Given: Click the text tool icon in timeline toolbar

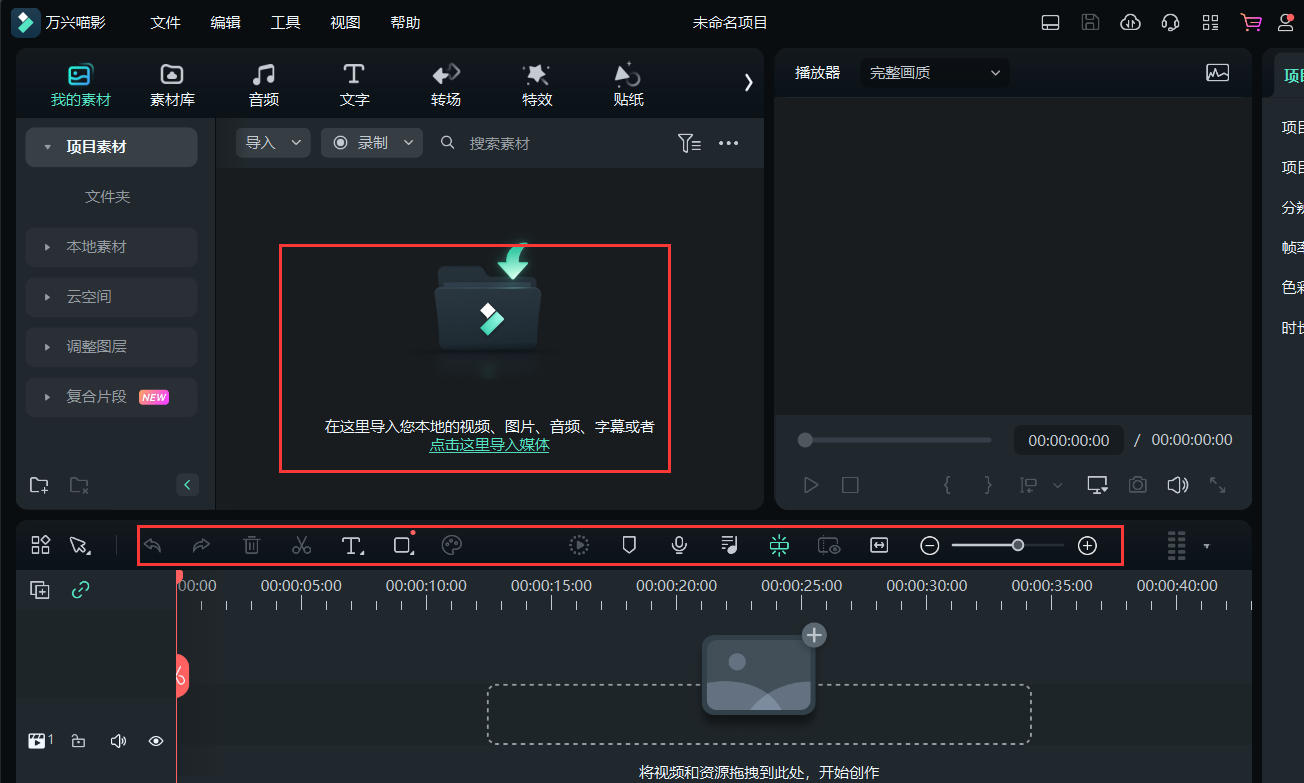Looking at the screenshot, I should (x=351, y=545).
